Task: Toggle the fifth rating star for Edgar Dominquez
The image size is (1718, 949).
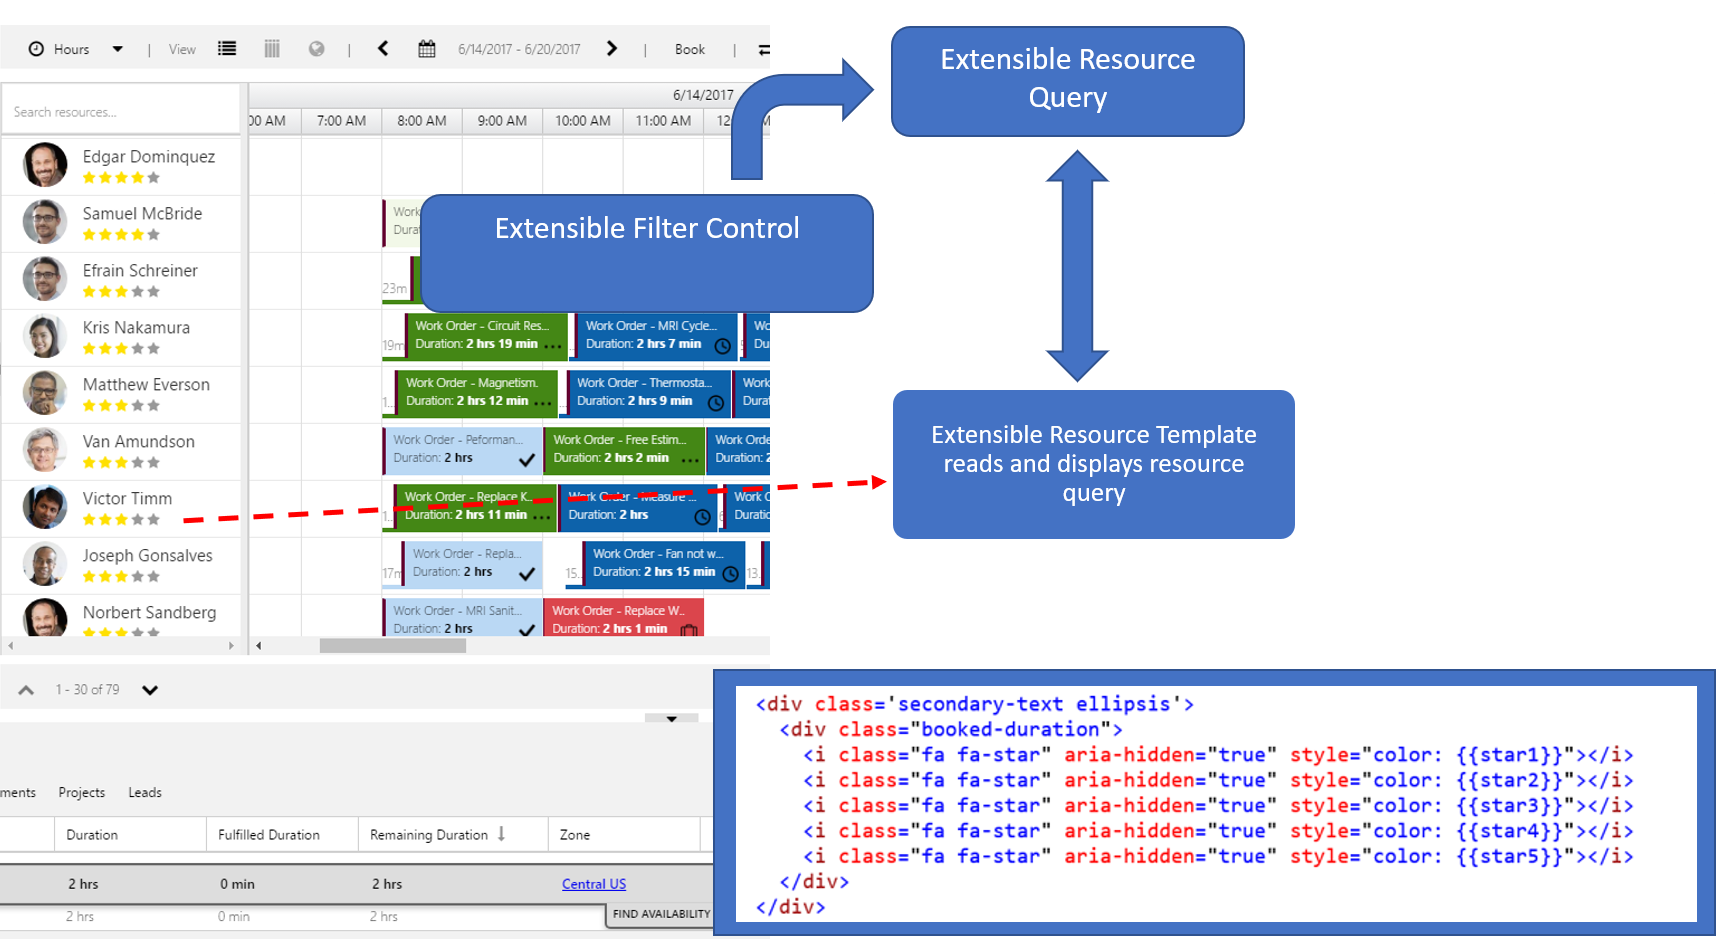Action: 152,177
